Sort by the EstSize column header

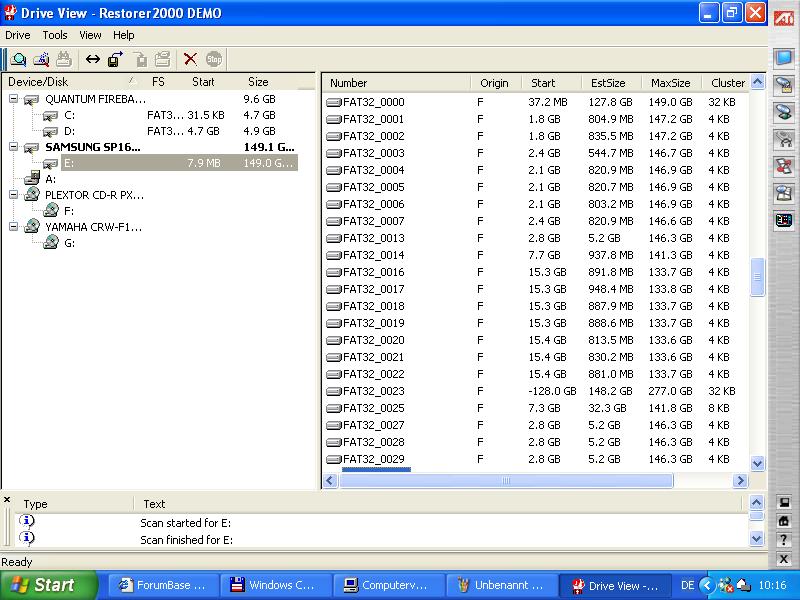tap(611, 83)
